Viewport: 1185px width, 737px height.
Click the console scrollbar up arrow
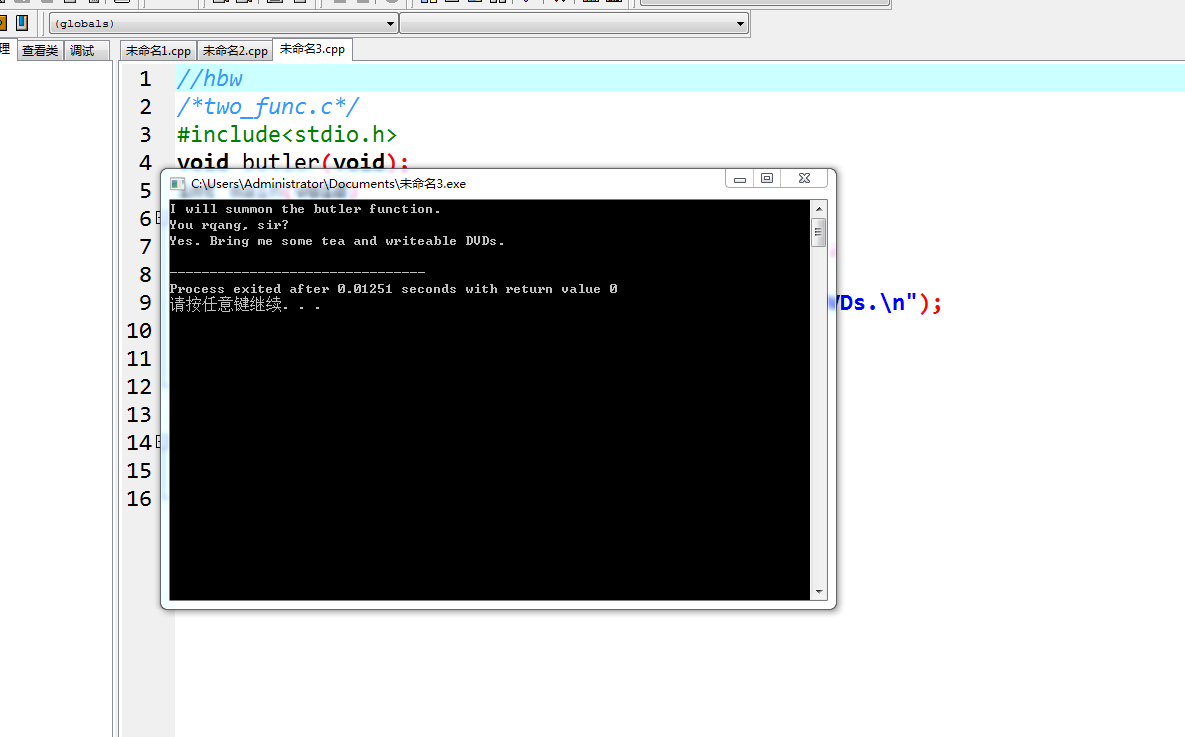818,209
